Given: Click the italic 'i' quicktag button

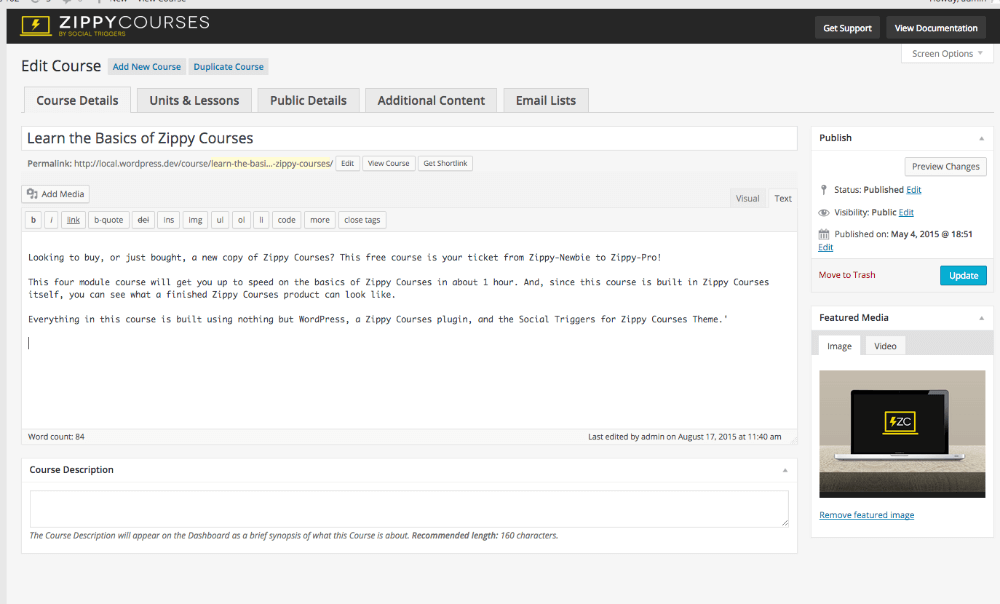Looking at the screenshot, I should (52, 220).
